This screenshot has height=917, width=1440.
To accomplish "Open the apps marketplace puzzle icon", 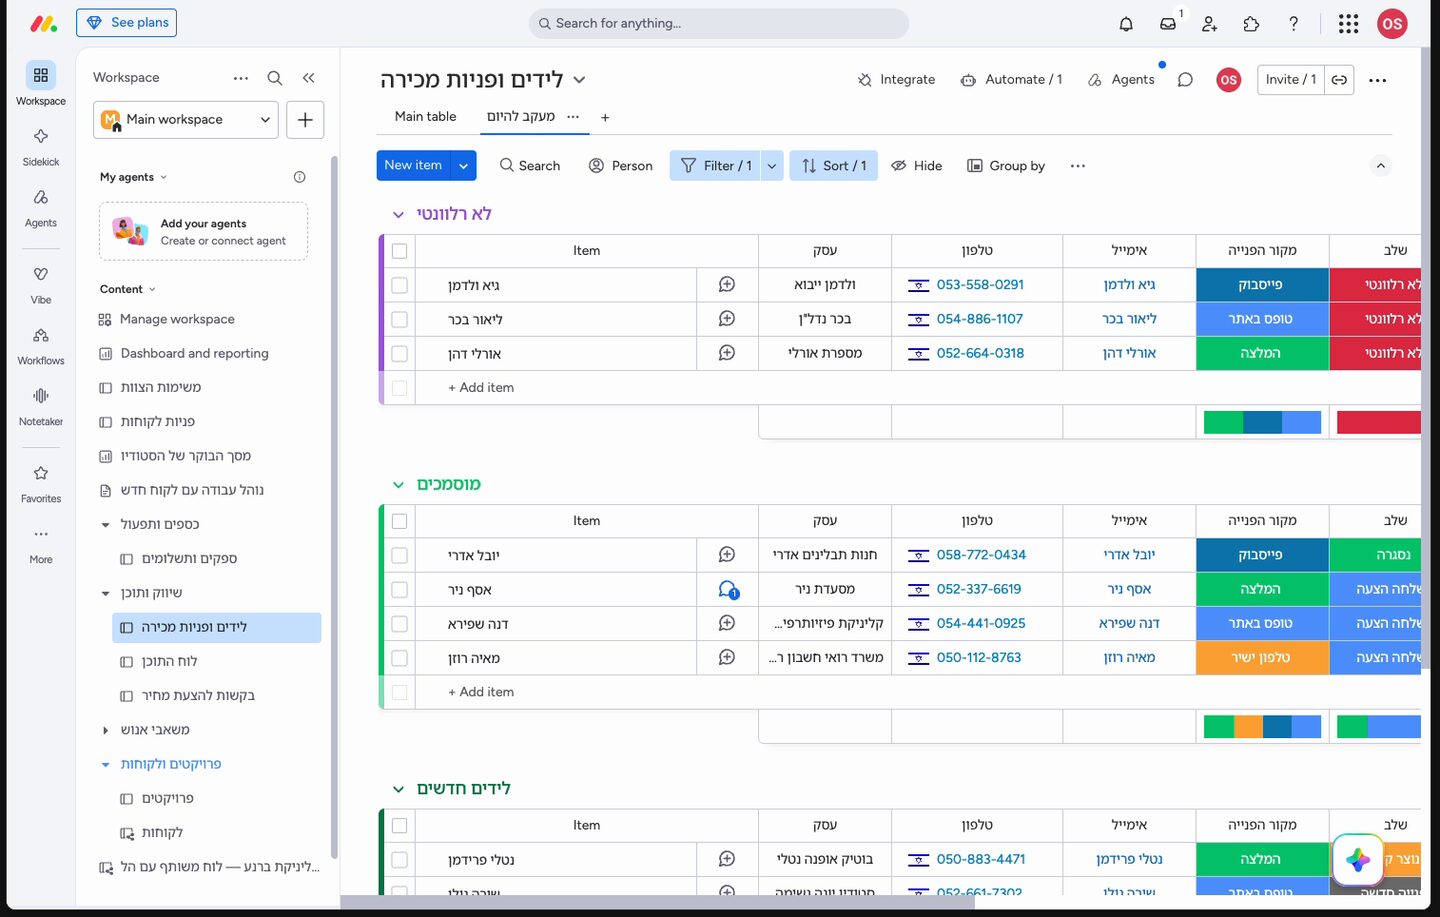I will (1251, 24).
